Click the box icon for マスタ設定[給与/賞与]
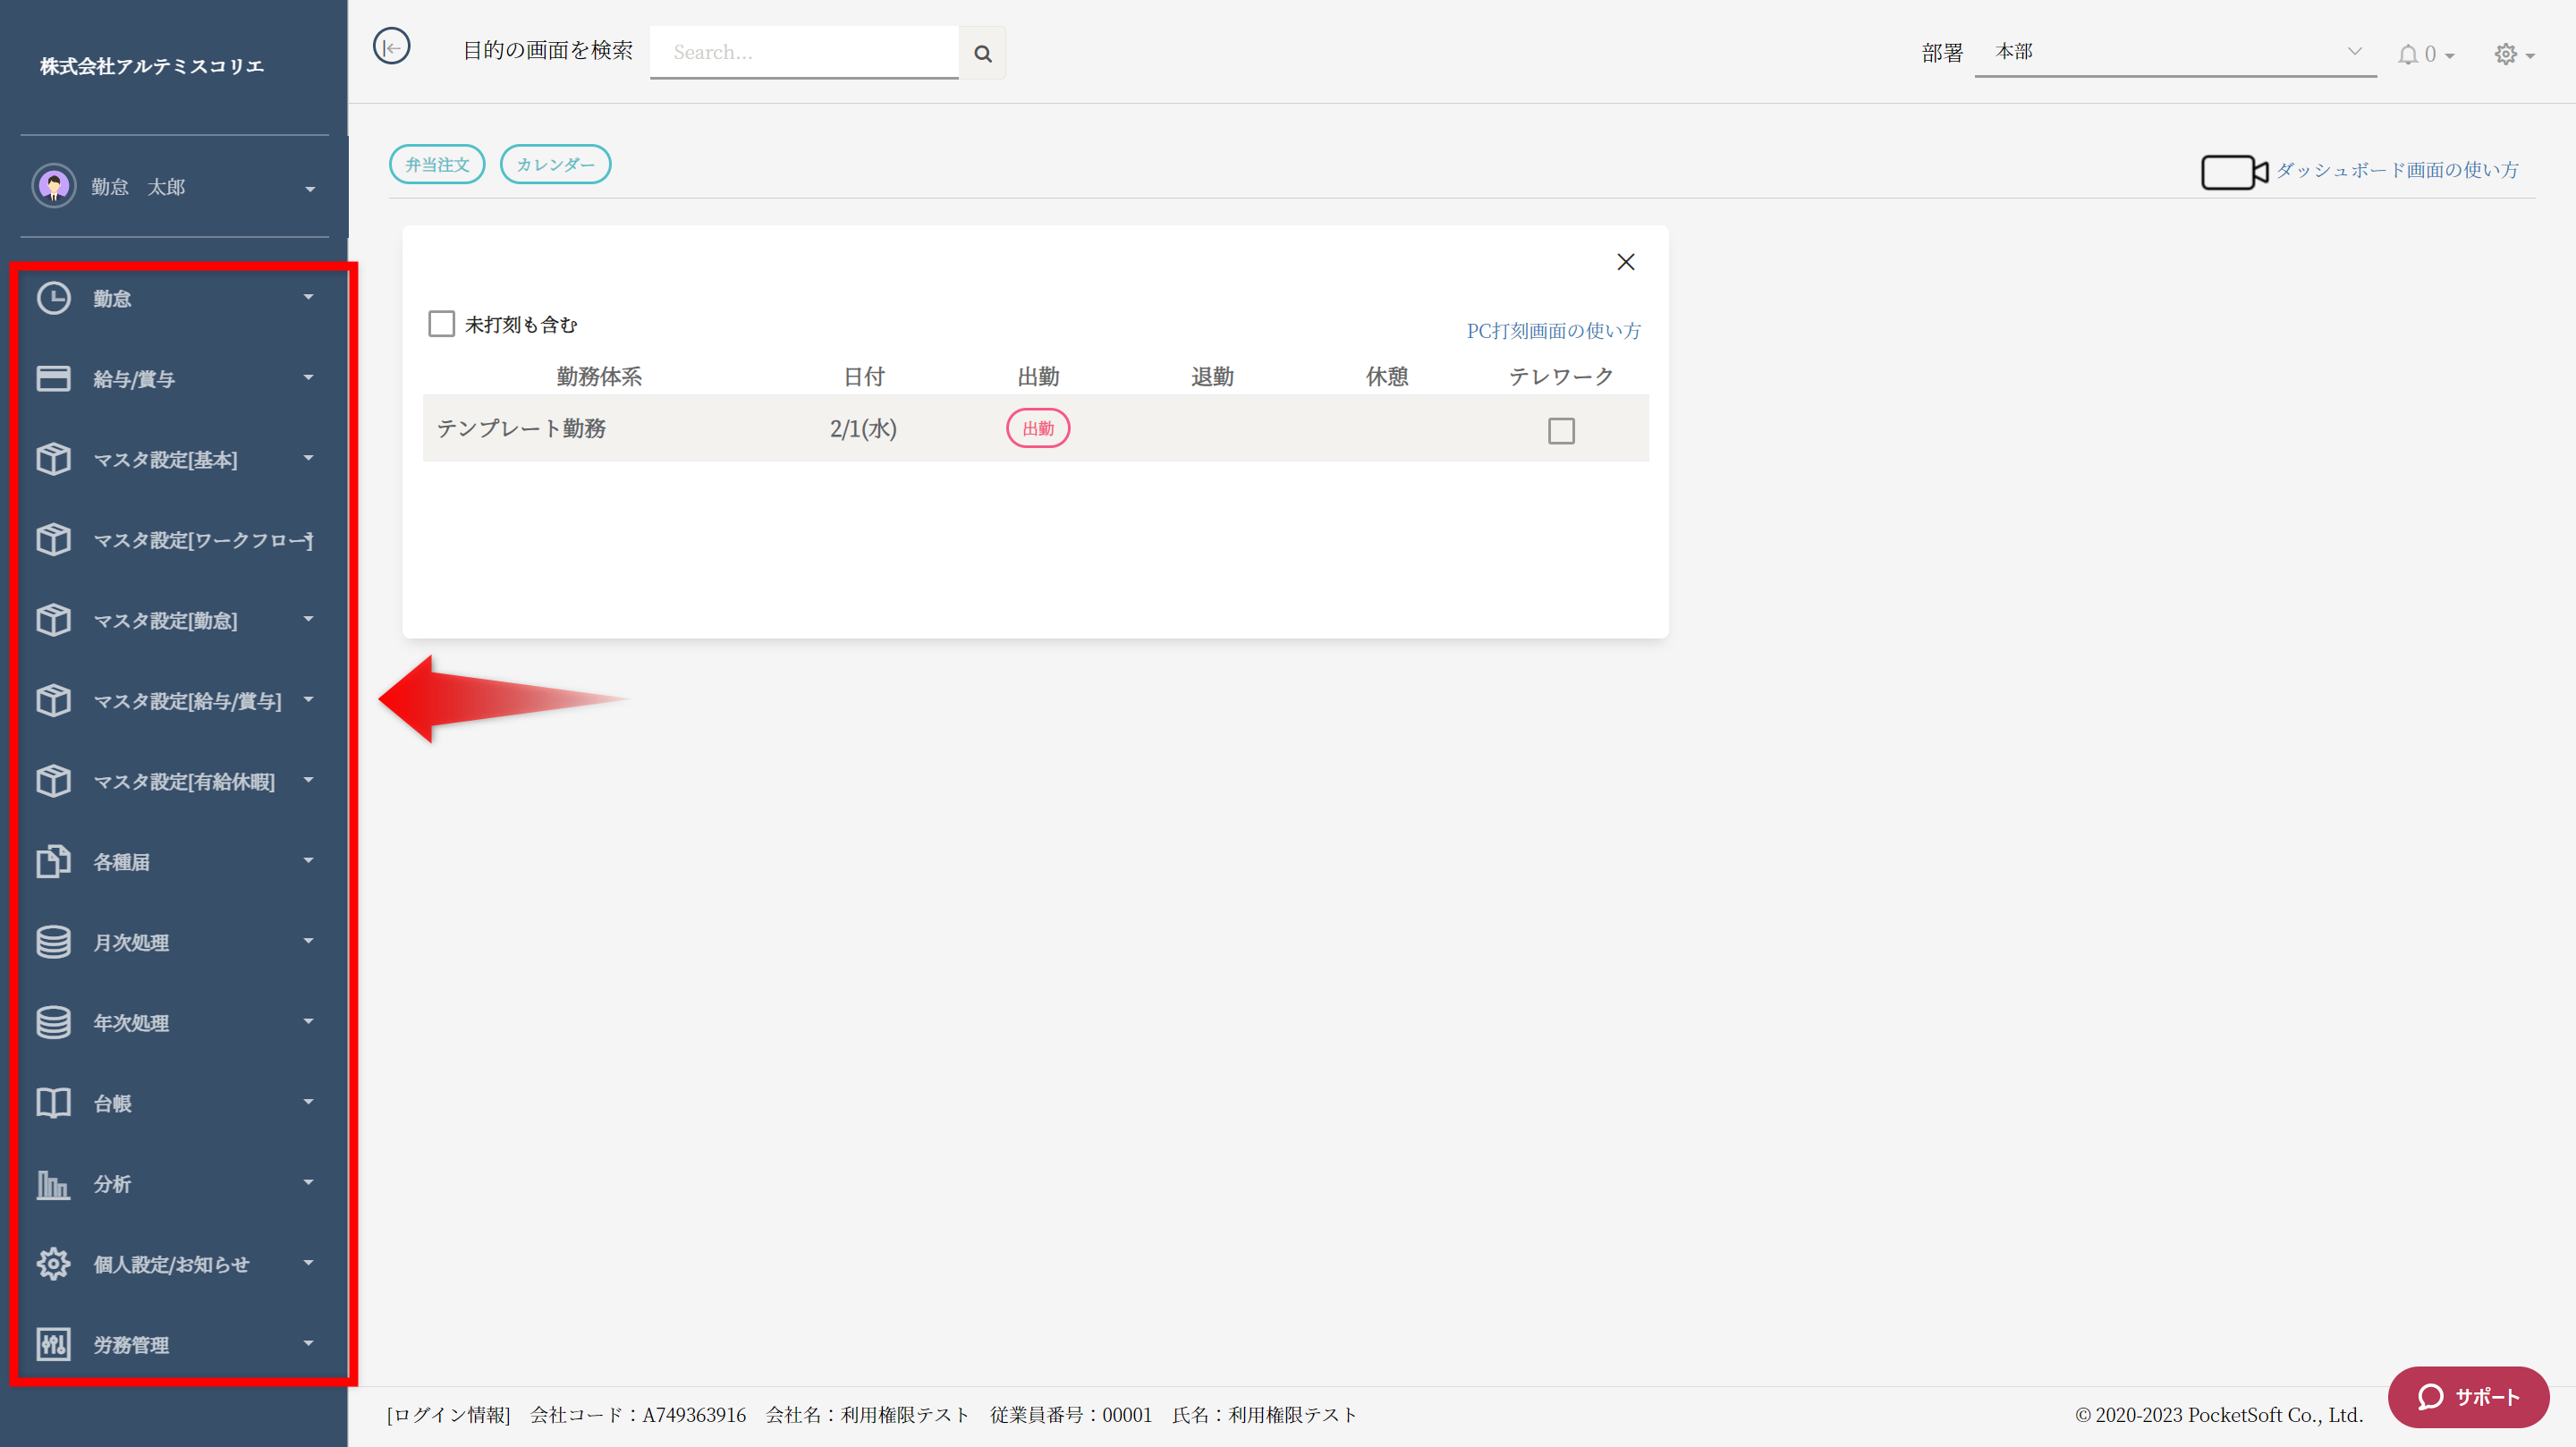2576x1447 pixels. [53, 700]
